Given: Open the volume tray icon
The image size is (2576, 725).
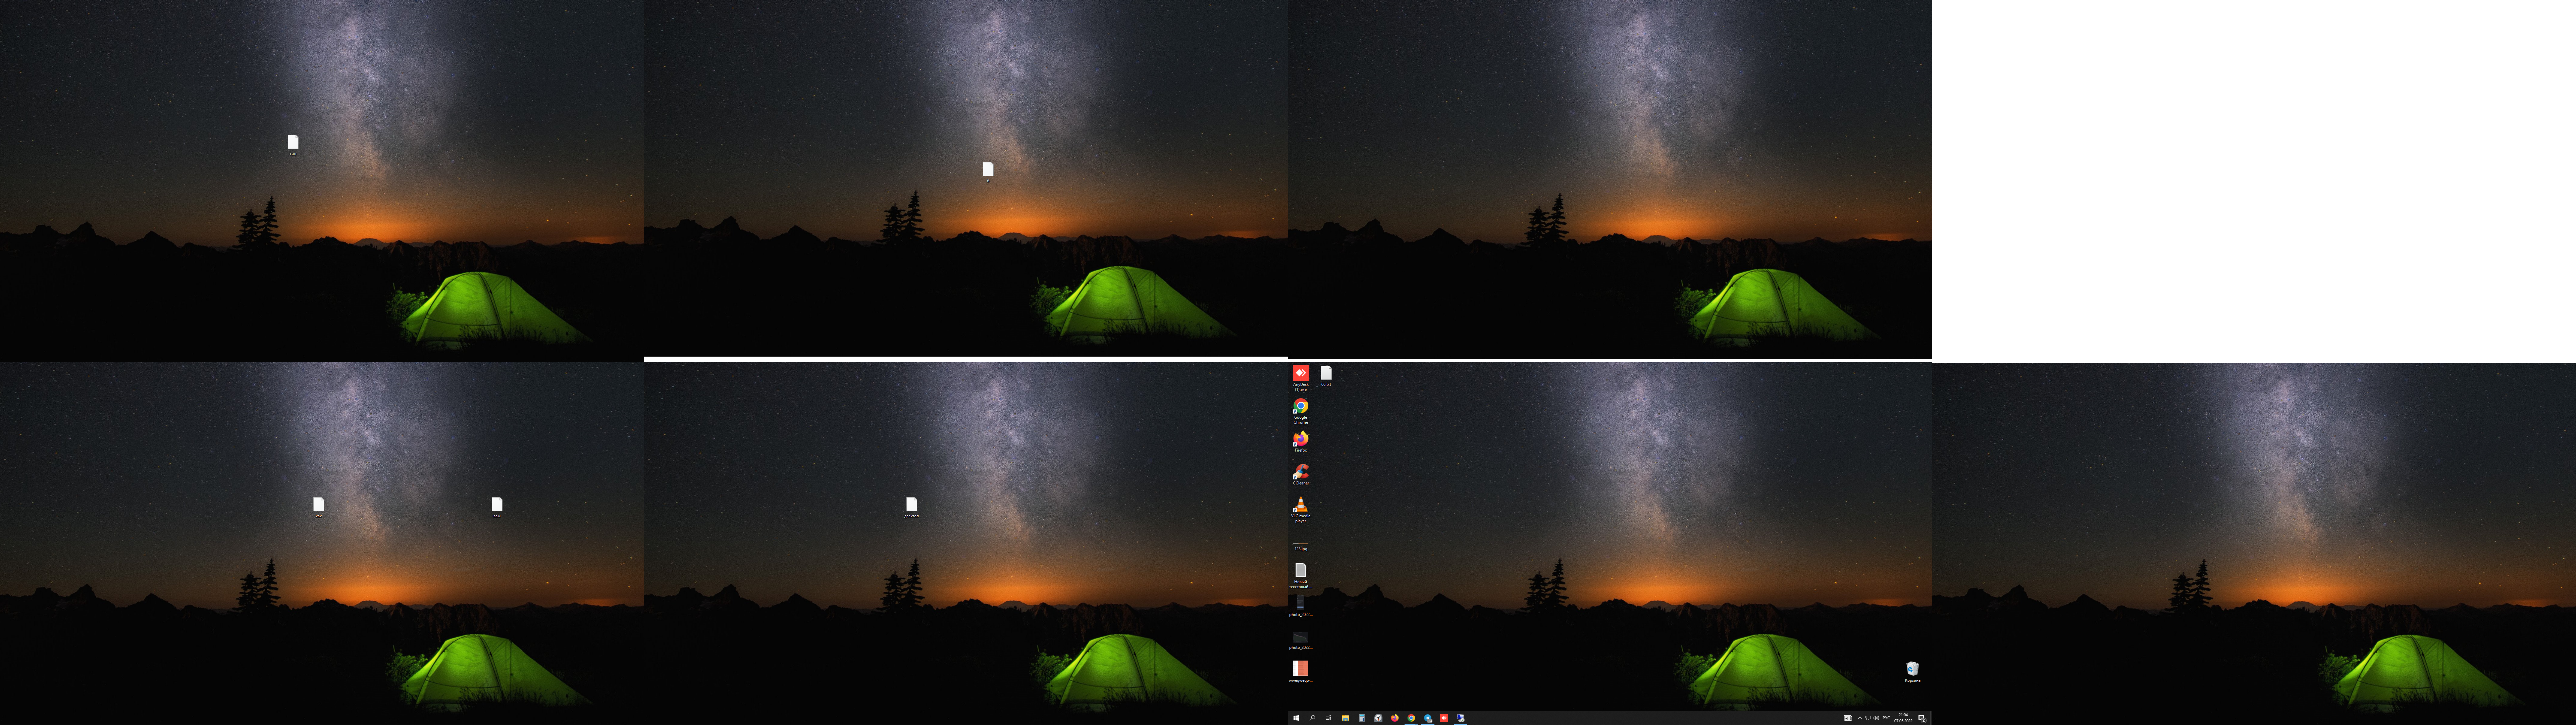Looking at the screenshot, I should 1876,718.
